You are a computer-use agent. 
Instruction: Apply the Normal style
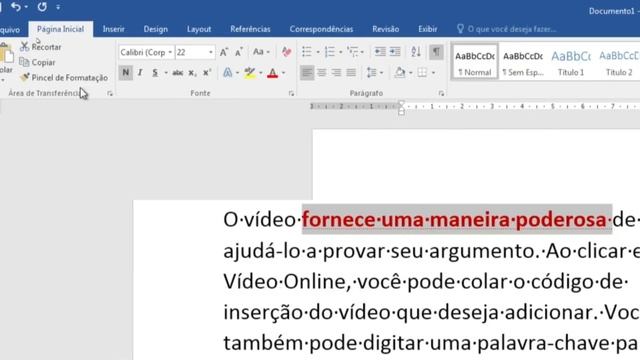475,62
